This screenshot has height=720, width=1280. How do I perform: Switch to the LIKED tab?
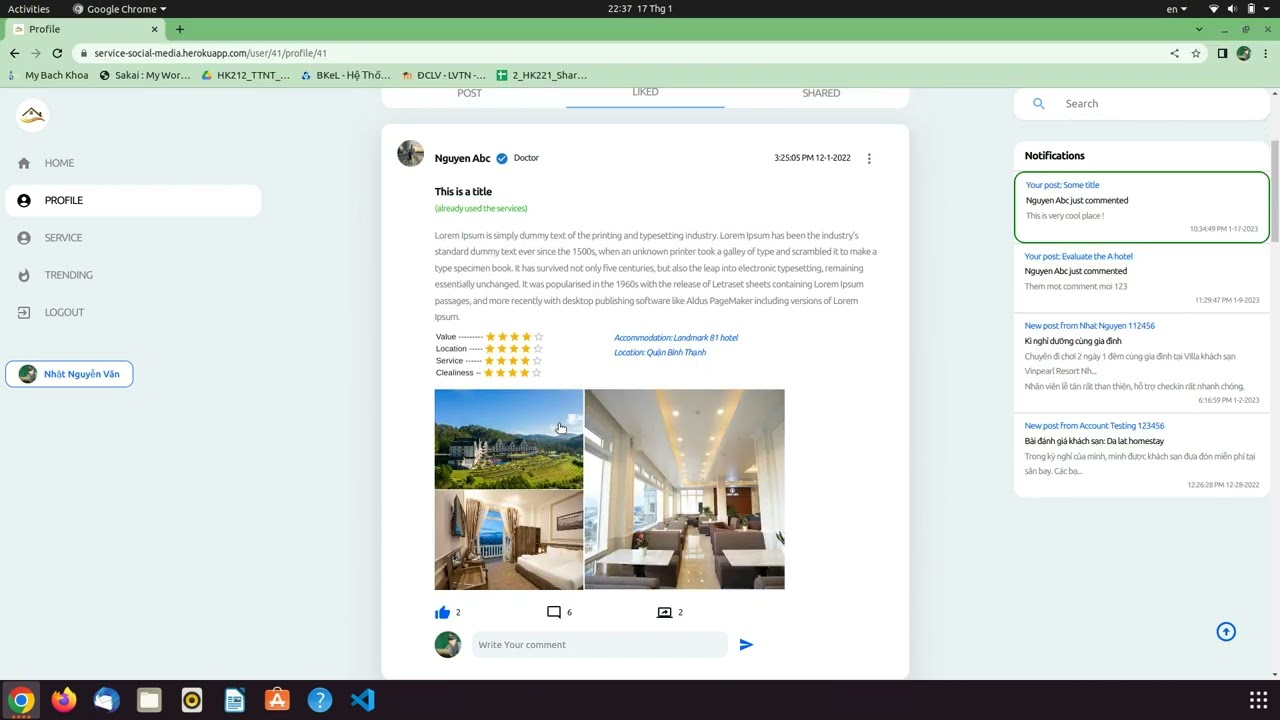coord(645,92)
